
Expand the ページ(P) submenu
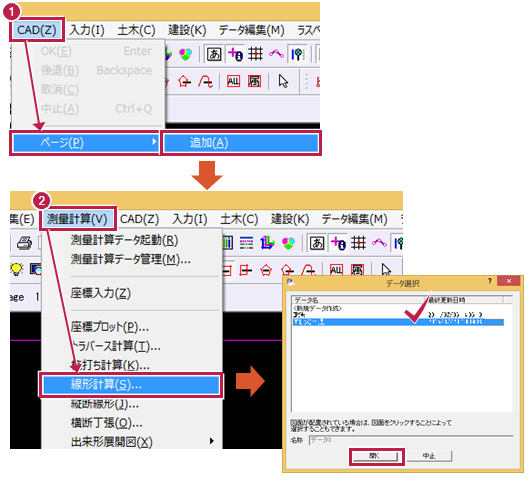(85, 143)
